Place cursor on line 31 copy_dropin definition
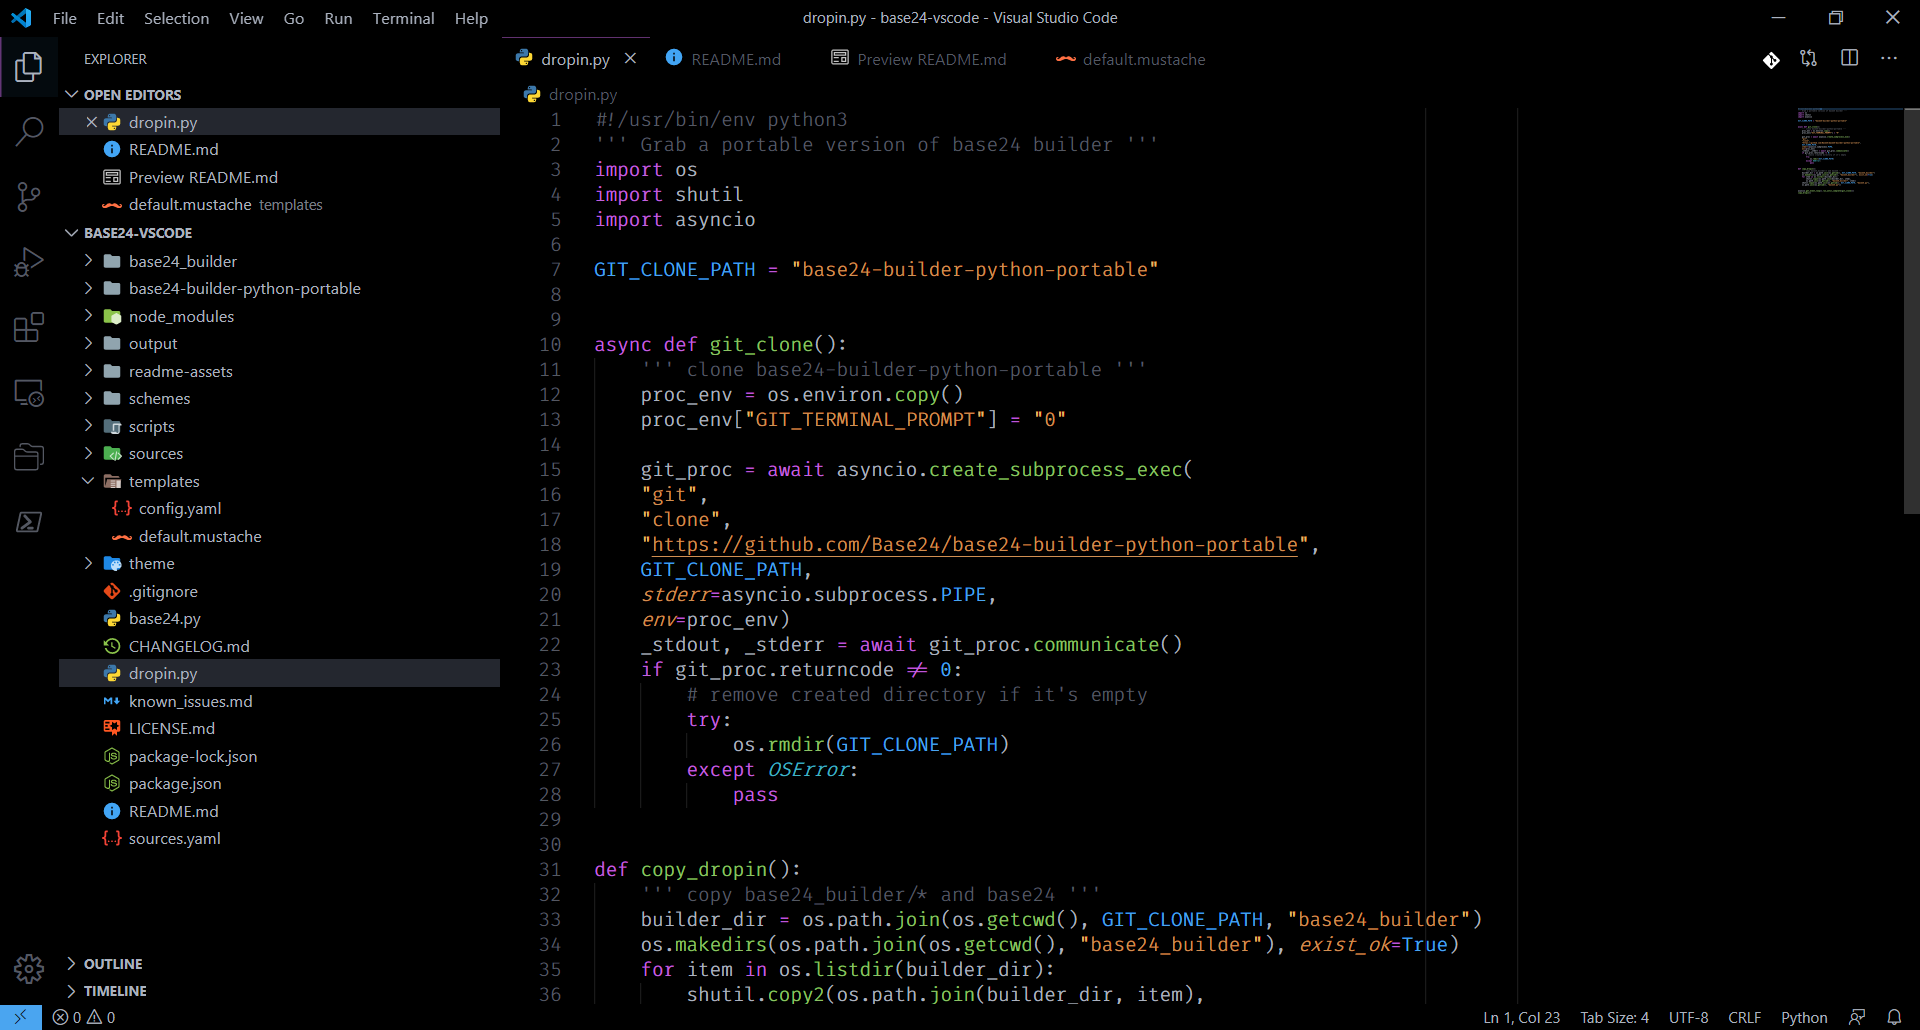Image resolution: width=1920 pixels, height=1030 pixels. pos(698,870)
